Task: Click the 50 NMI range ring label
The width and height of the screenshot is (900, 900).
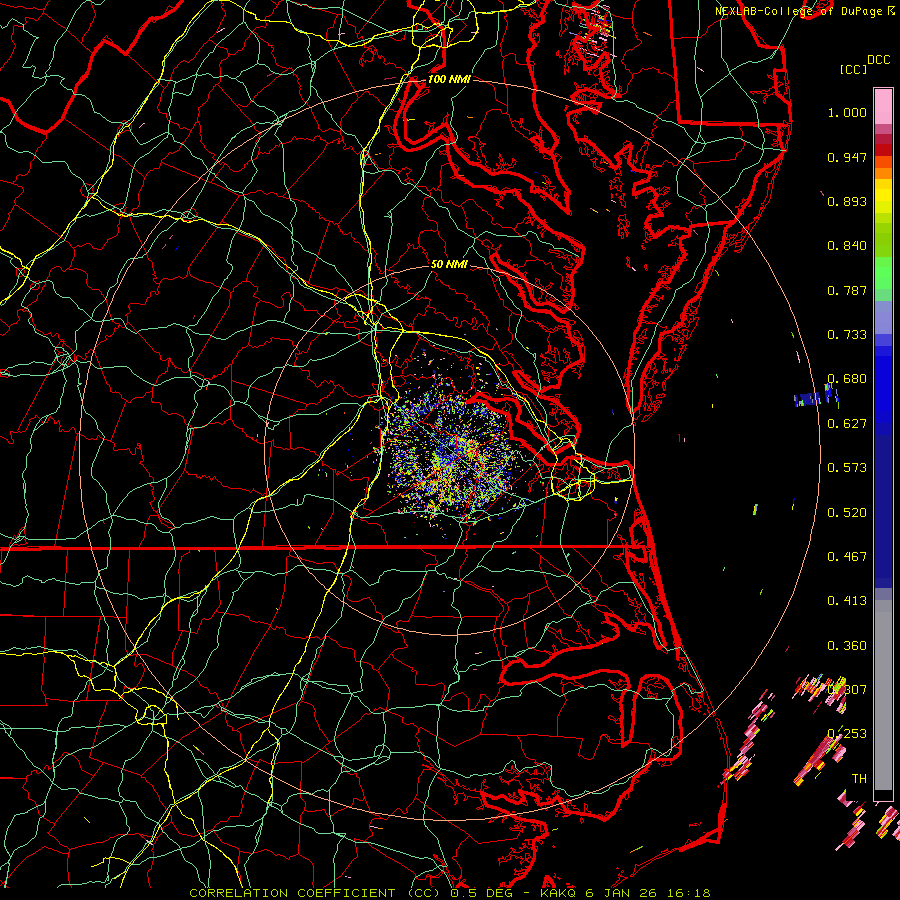Action: [x=449, y=265]
